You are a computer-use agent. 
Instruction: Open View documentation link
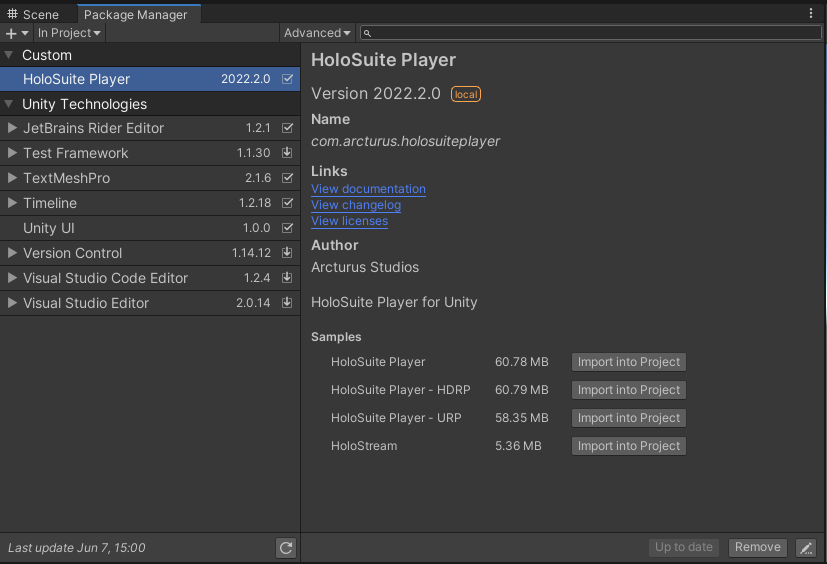coord(368,189)
